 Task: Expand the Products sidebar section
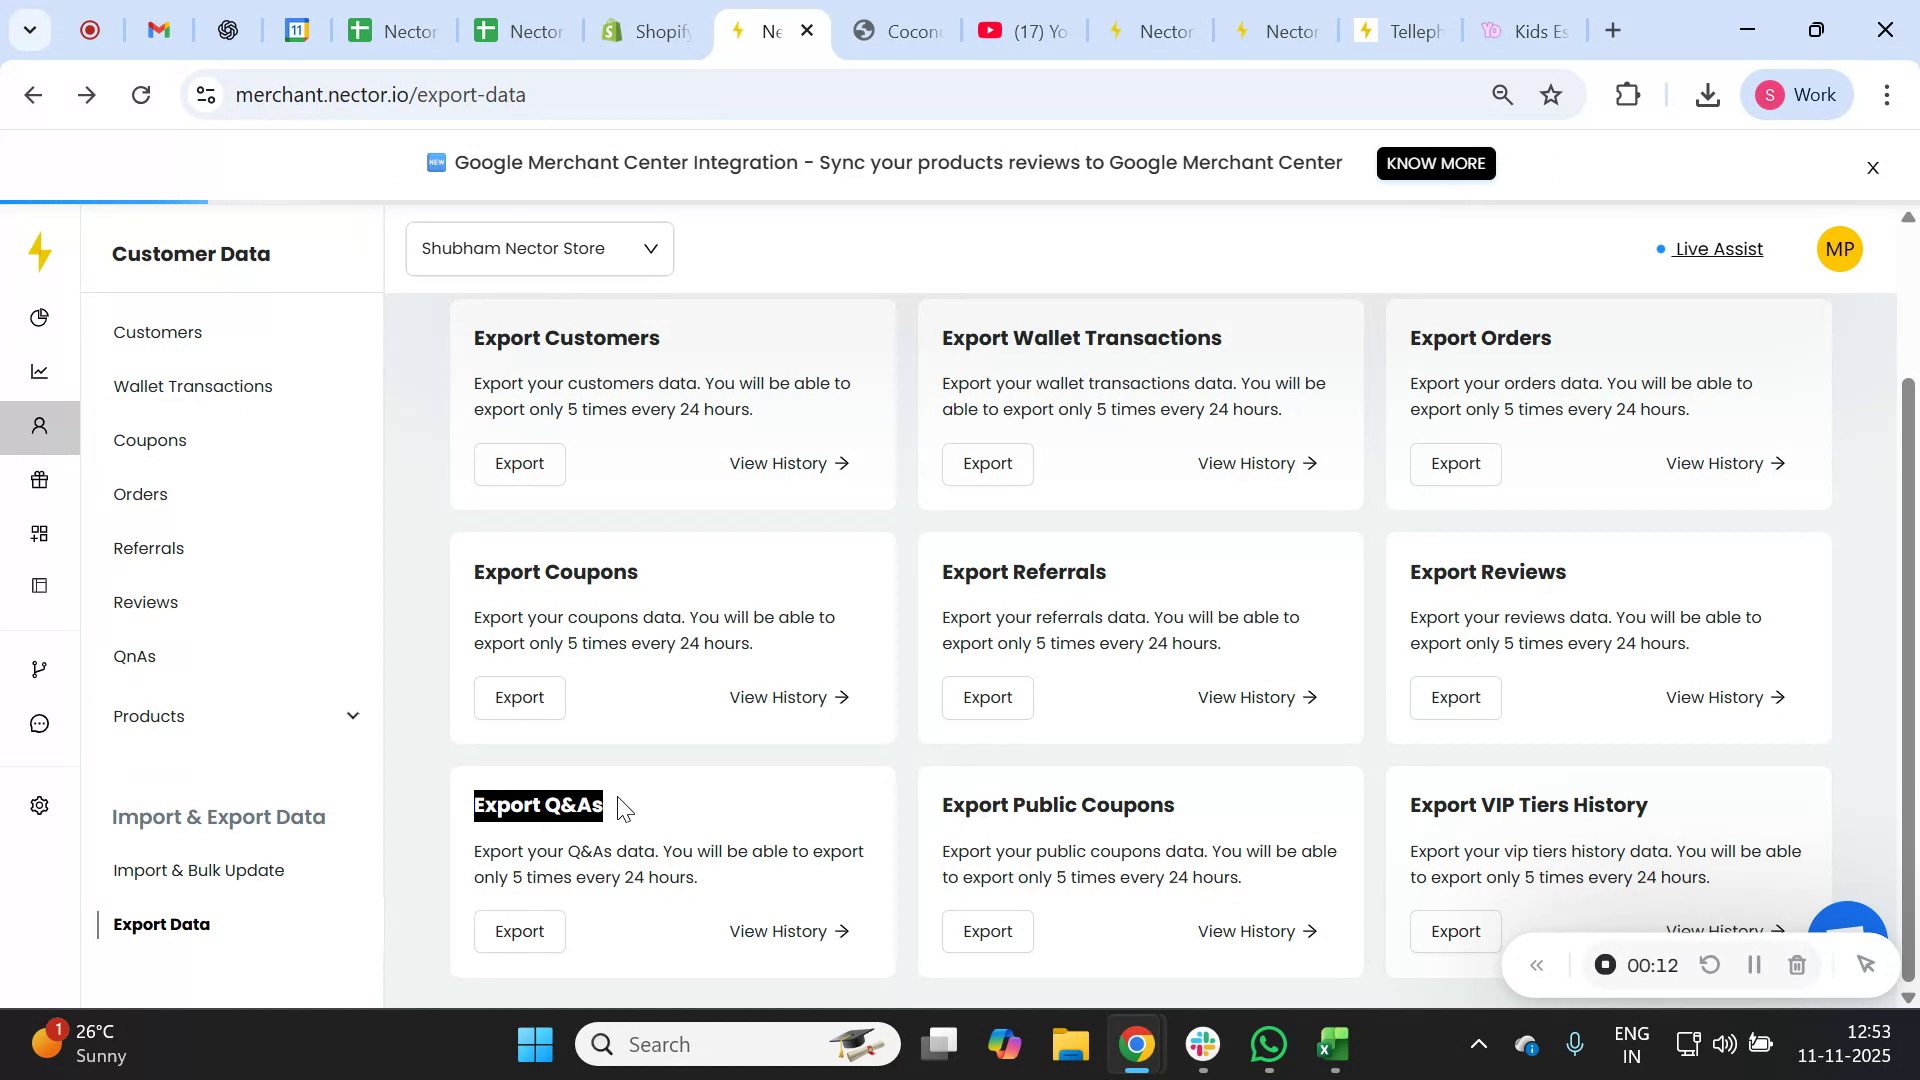coord(352,716)
